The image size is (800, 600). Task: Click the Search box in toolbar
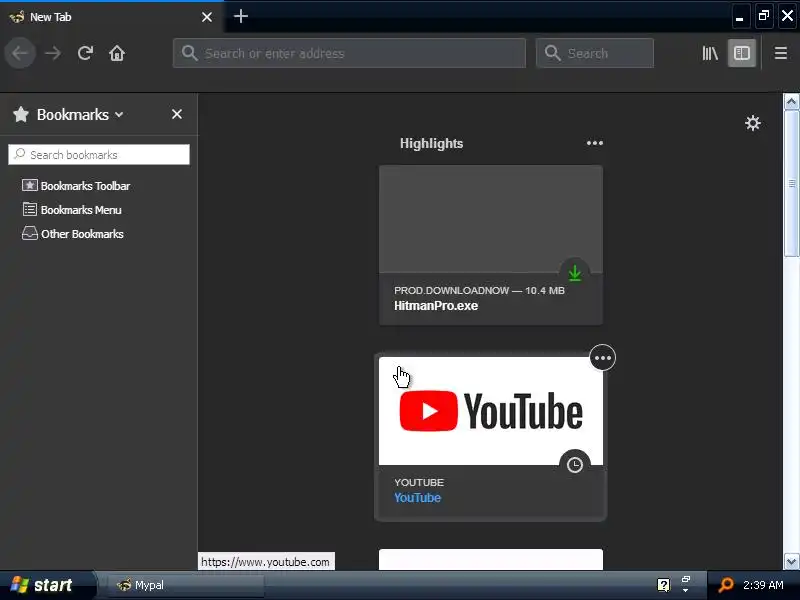click(x=595, y=53)
